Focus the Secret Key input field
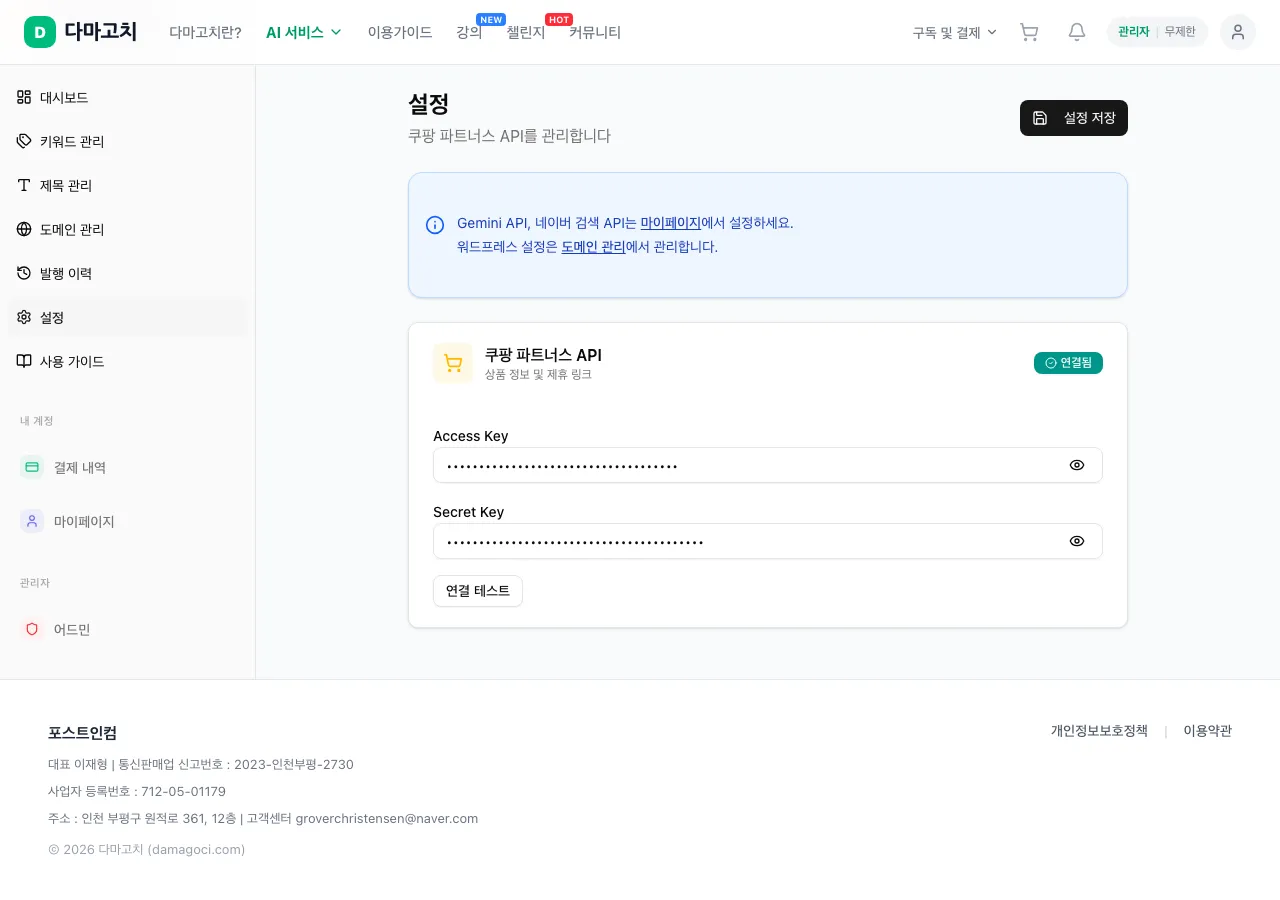Image resolution: width=1280 pixels, height=900 pixels. 768,541
